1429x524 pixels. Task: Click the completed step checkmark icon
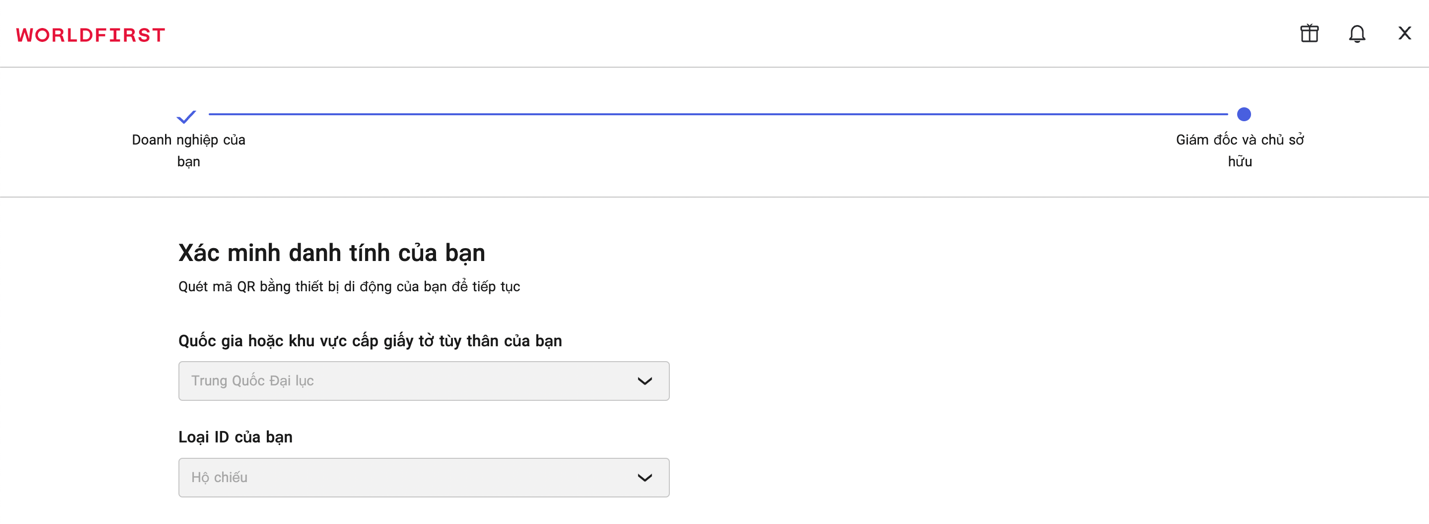[186, 116]
